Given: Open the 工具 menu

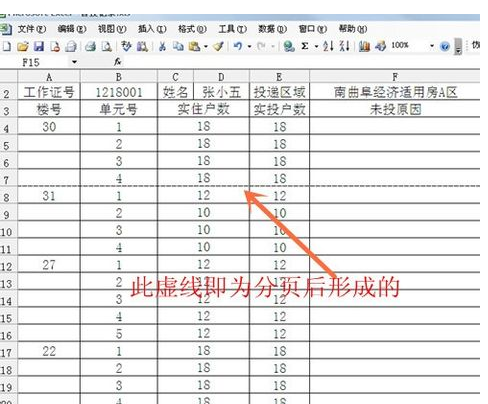Looking at the screenshot, I should point(233,29).
